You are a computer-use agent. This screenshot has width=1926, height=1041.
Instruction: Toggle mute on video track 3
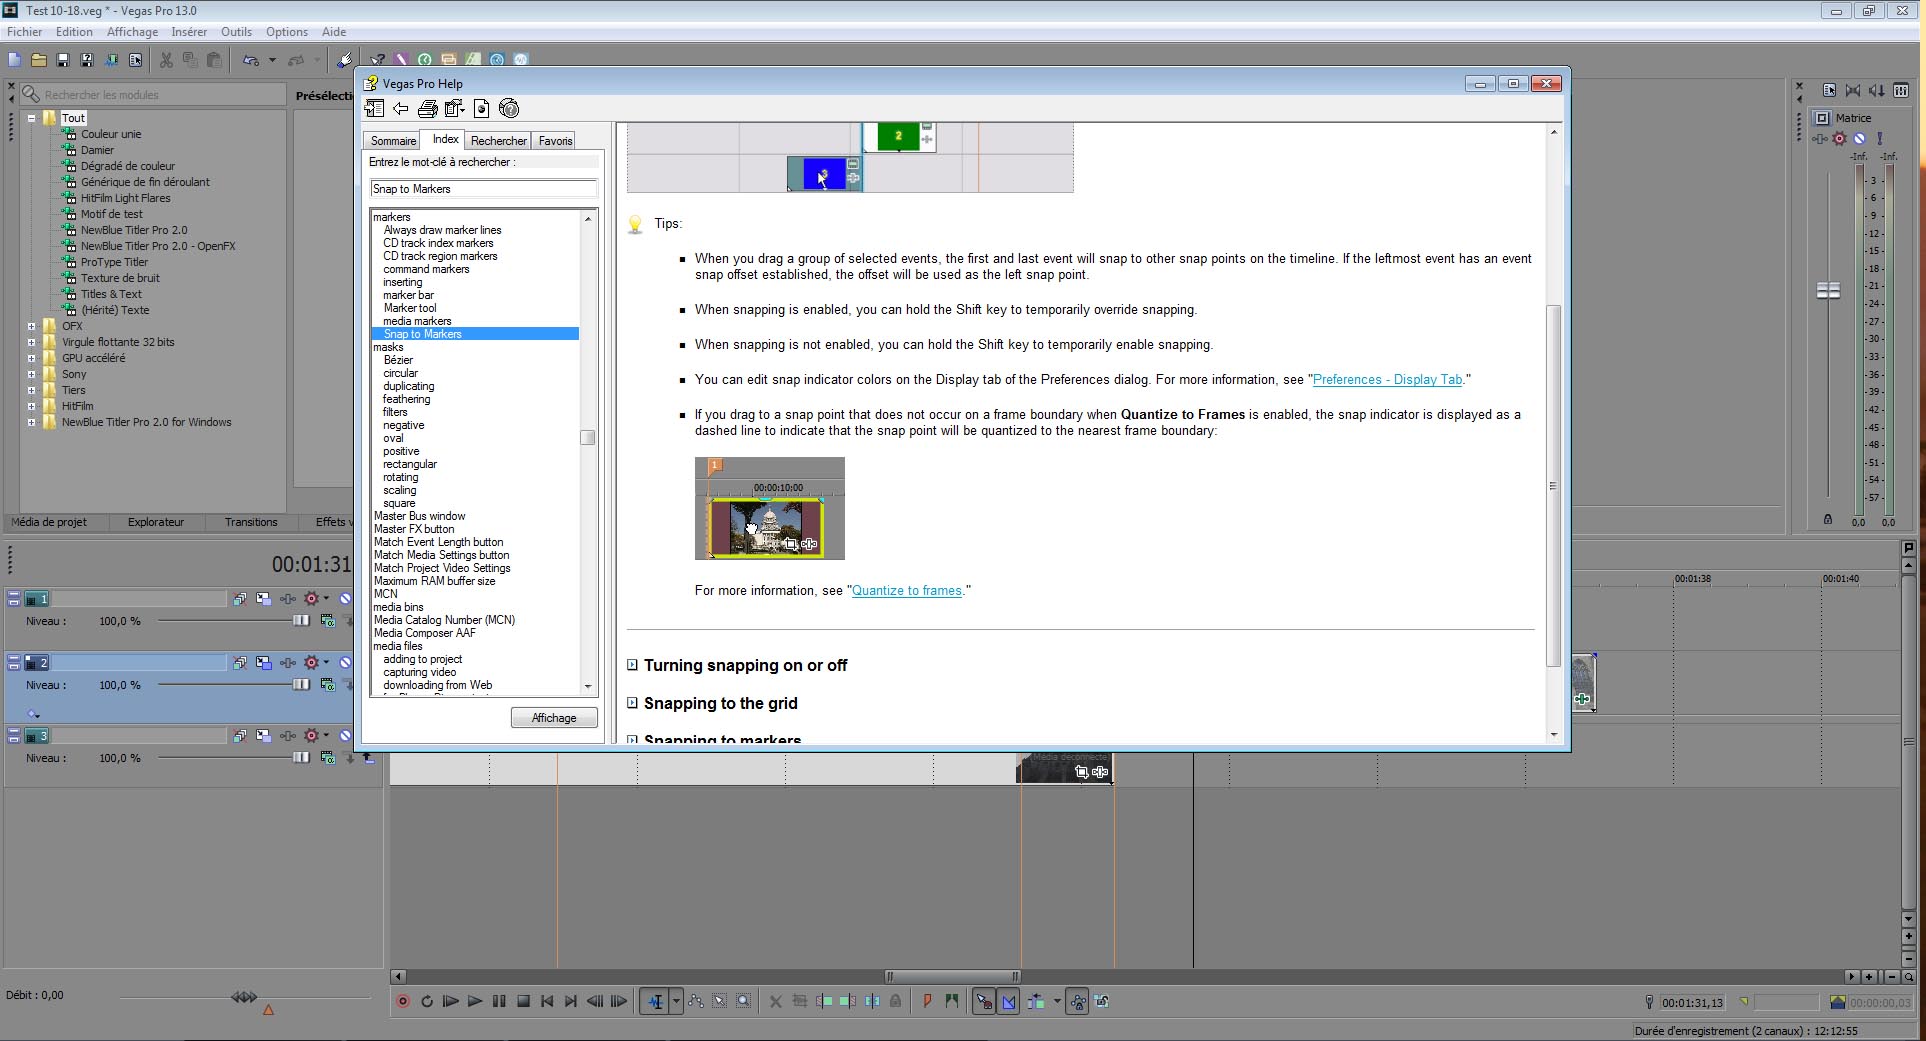coord(345,736)
